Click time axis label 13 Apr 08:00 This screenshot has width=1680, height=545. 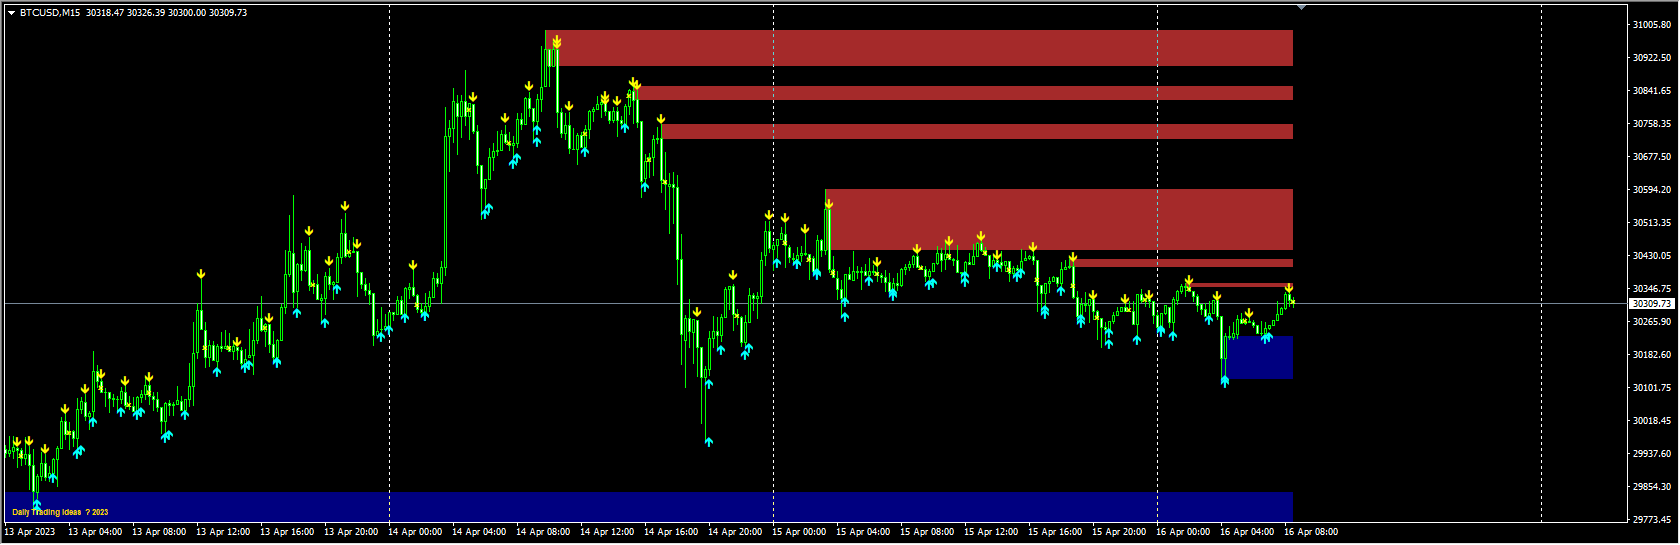(159, 532)
